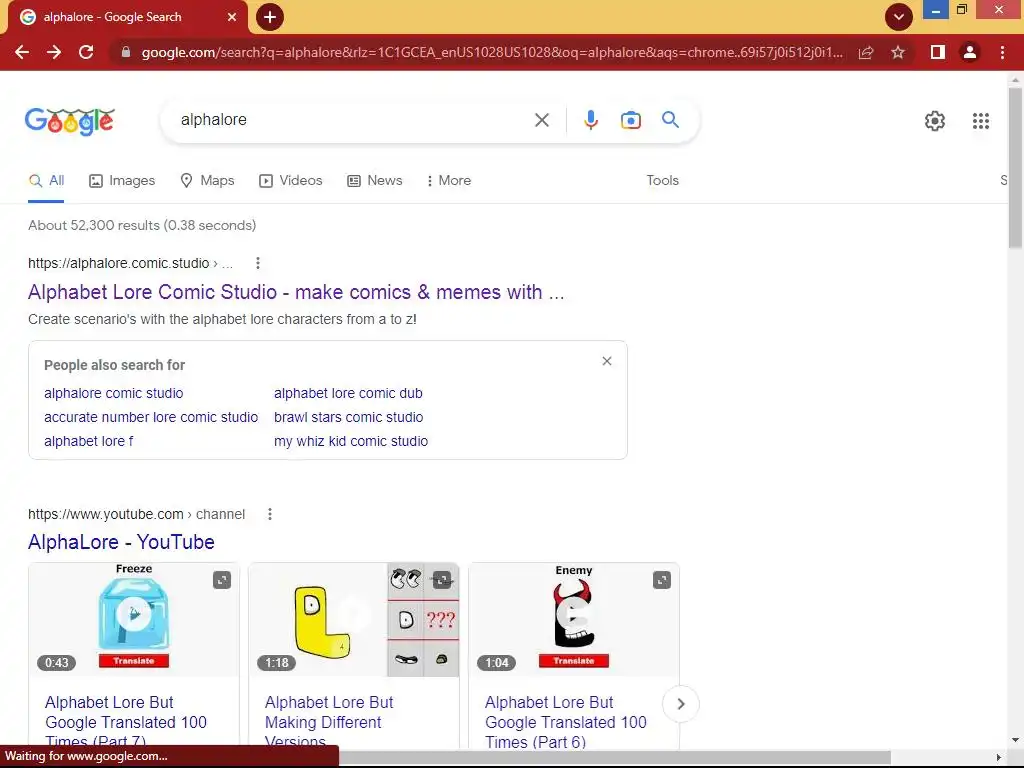1024x768 pixels.
Task: Expand the More search options
Action: 448,181
